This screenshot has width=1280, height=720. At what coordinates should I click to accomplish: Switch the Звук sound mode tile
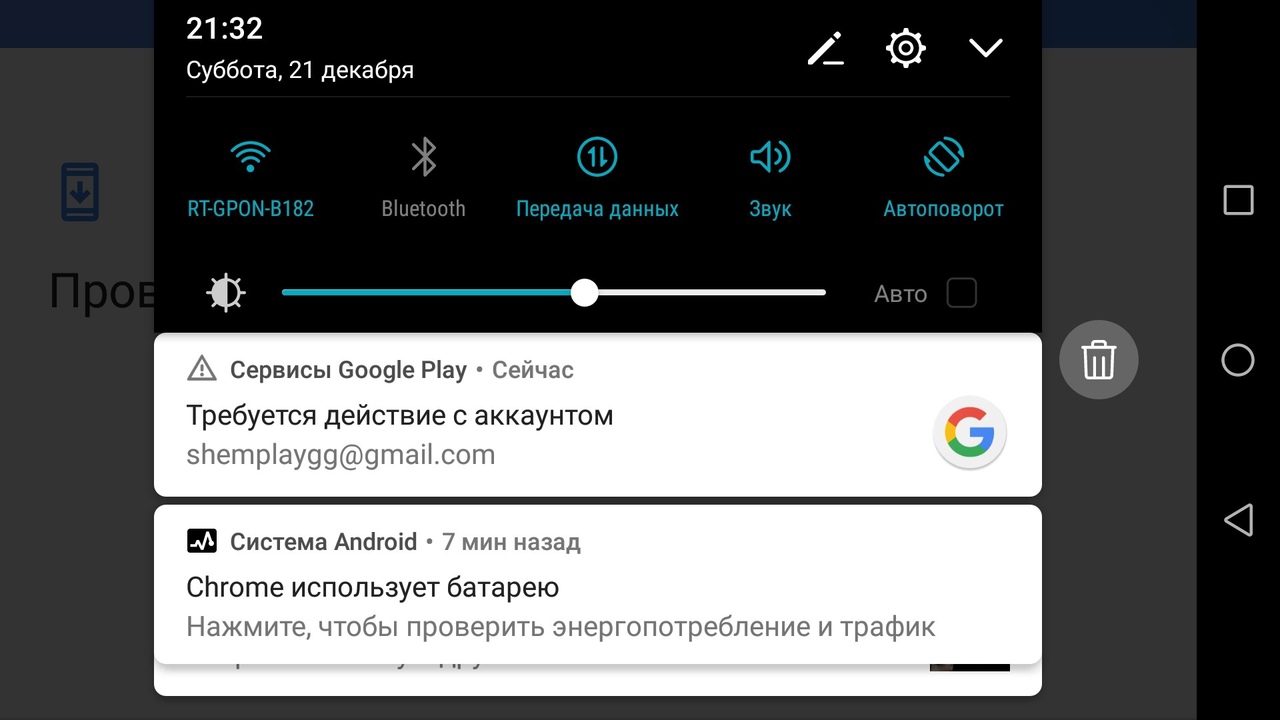[770, 179]
